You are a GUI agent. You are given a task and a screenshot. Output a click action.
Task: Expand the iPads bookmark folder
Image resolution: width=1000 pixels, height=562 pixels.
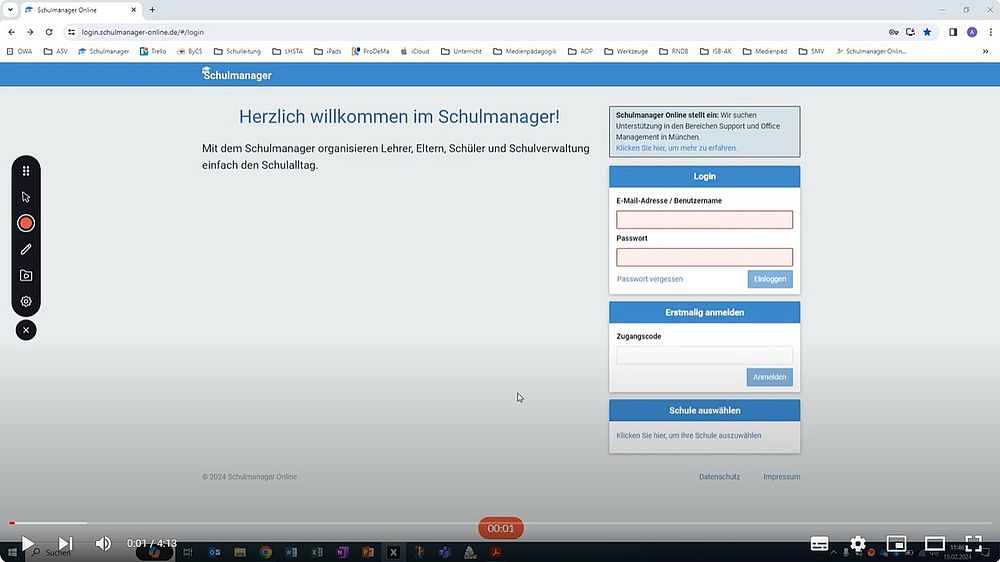coord(328,51)
